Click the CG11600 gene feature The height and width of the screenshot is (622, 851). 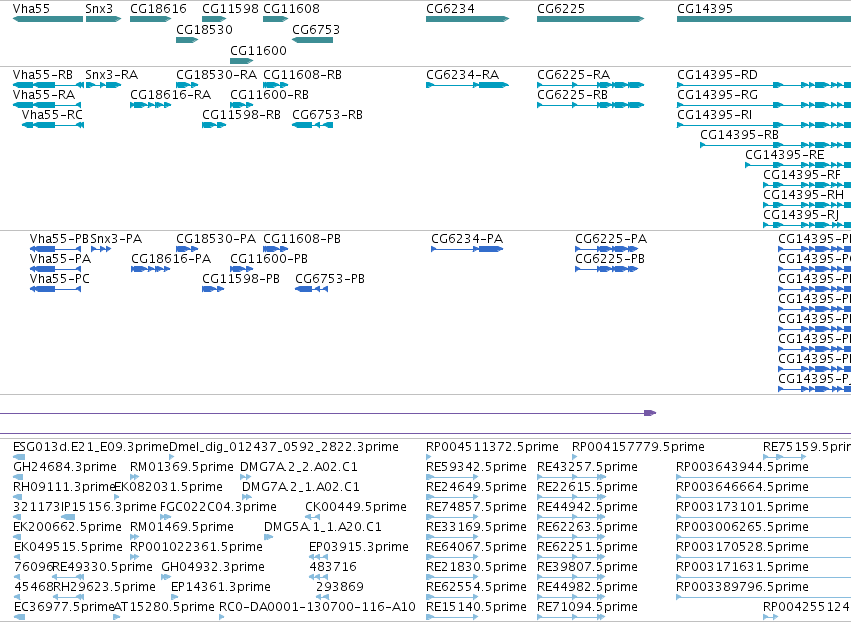[x=242, y=61]
